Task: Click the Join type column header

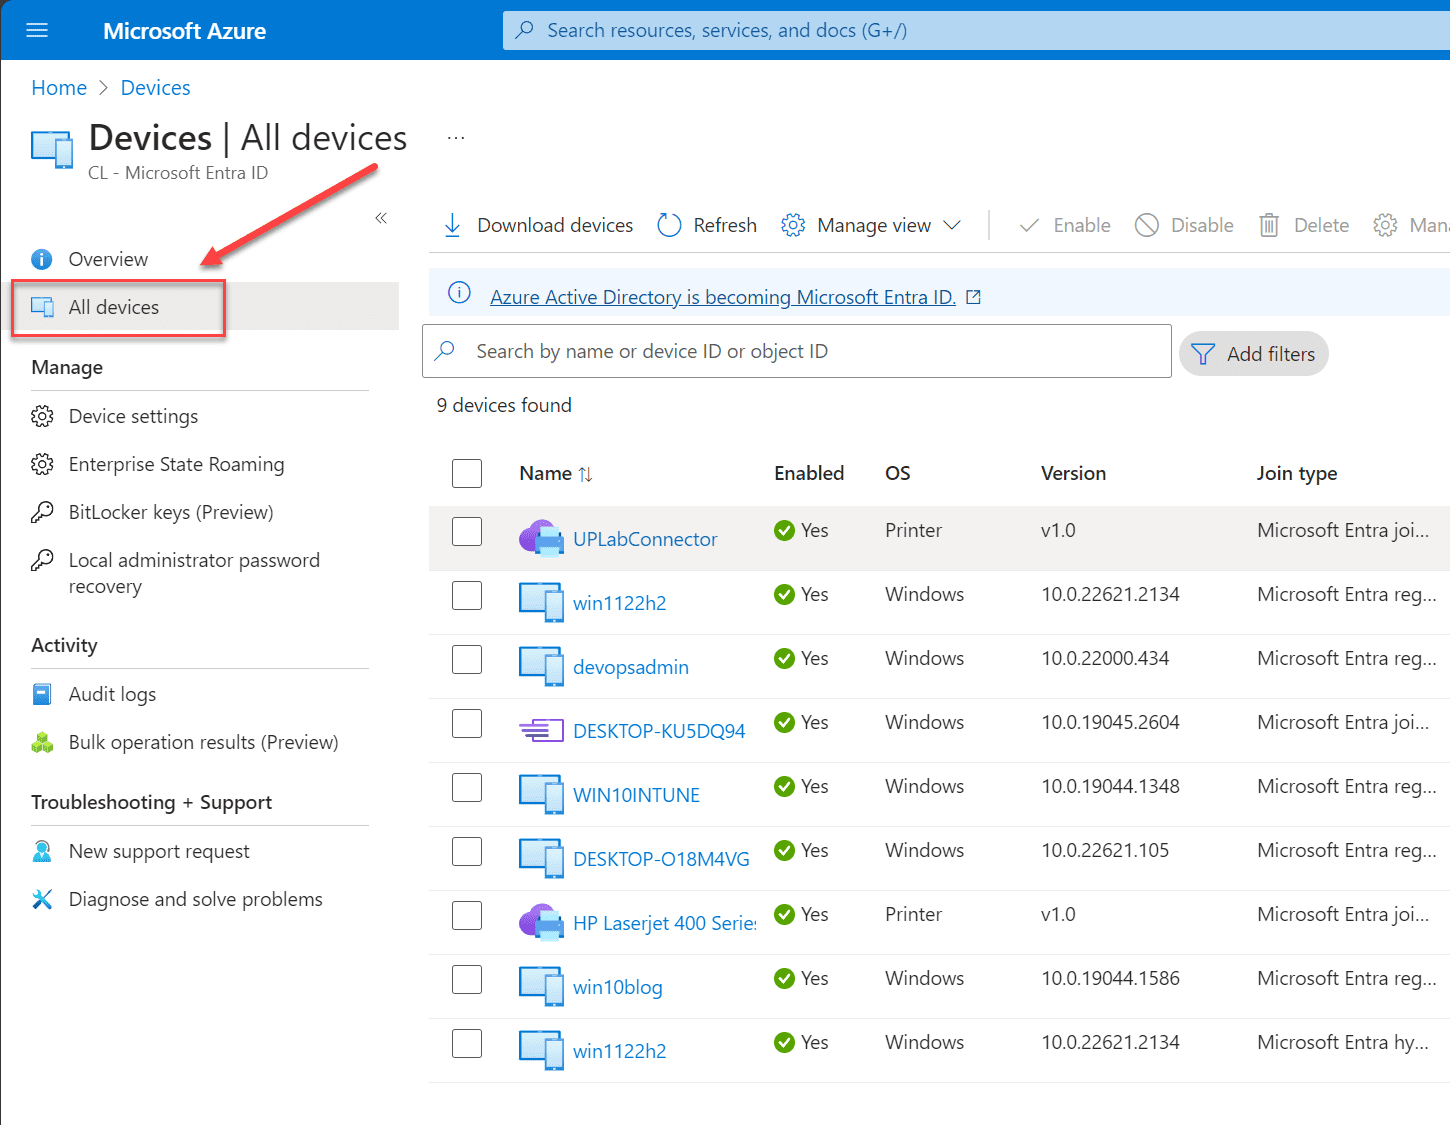Action: click(x=1296, y=473)
